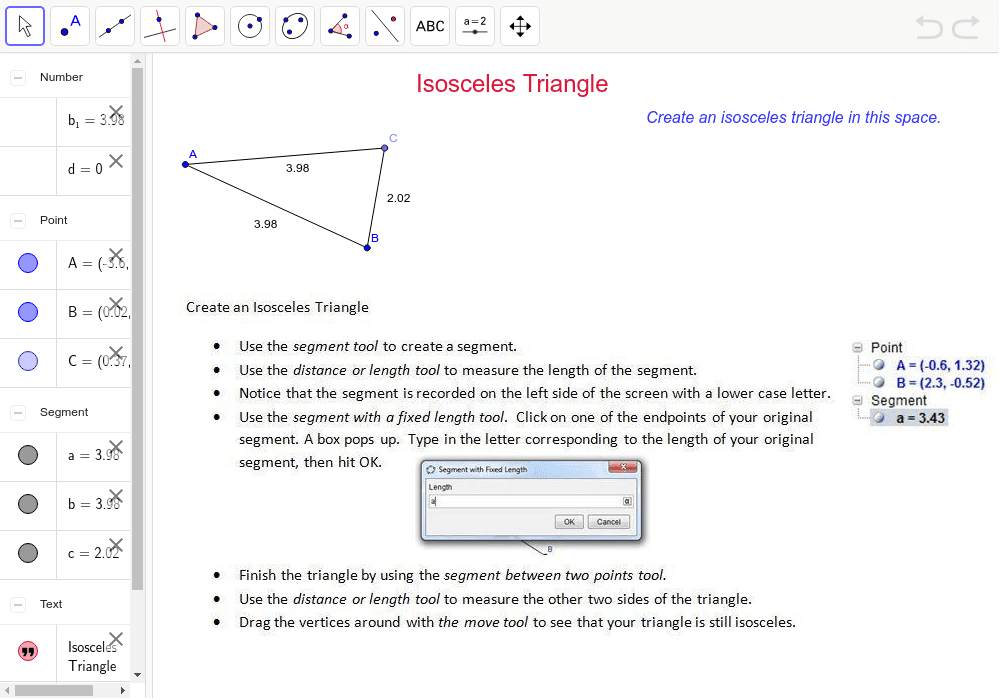Select vertex B of the triangle

(367, 247)
